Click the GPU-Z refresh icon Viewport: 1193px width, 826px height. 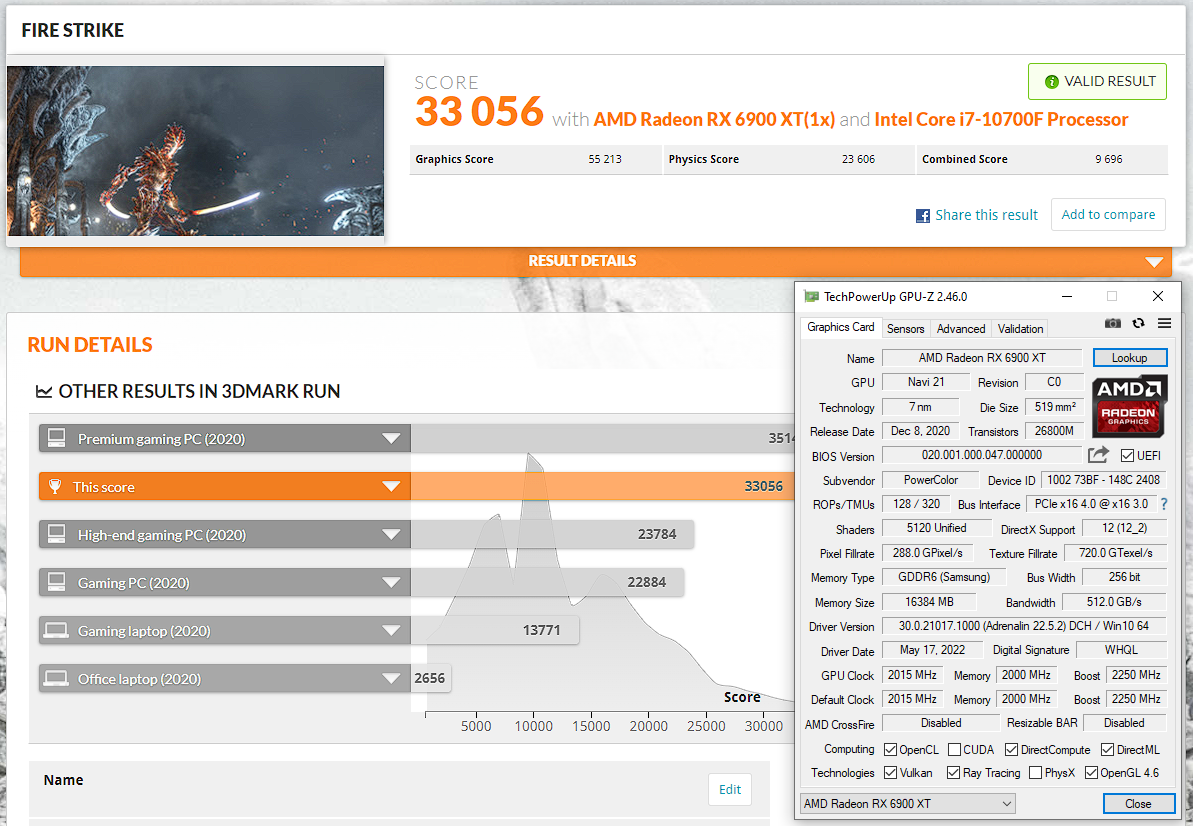click(x=1138, y=323)
